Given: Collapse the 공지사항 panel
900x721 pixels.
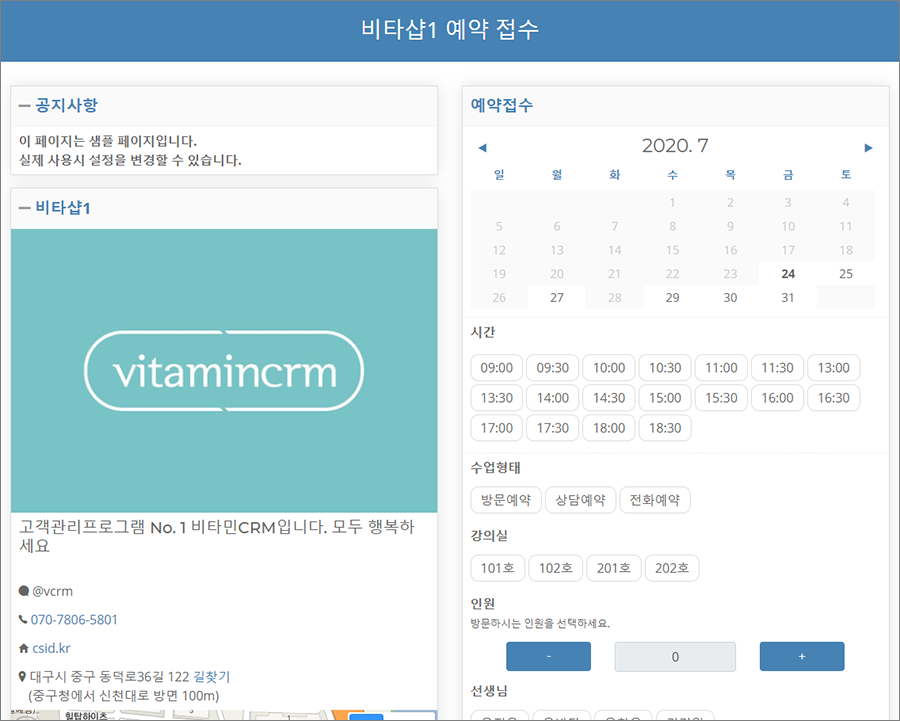Looking at the screenshot, I should coord(24,106).
